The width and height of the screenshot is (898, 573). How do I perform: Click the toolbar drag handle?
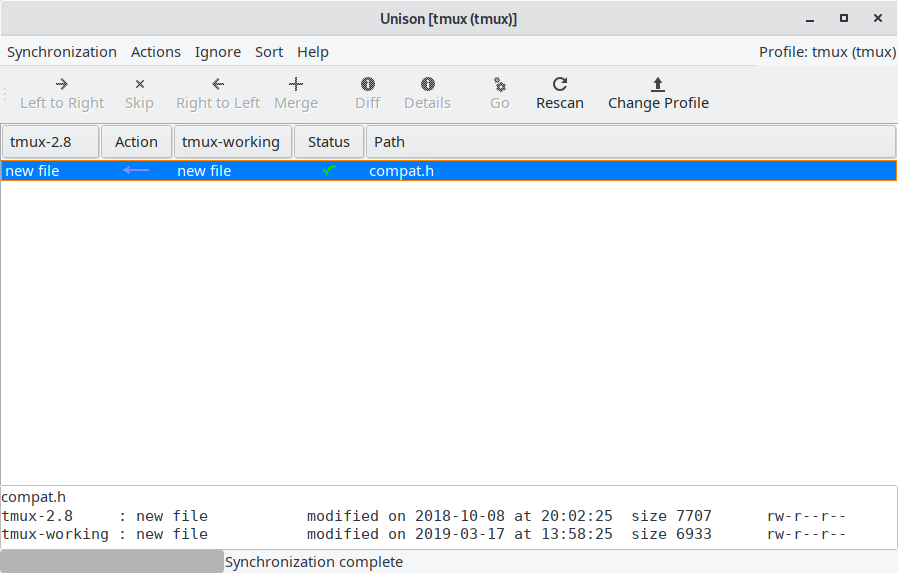tap(5, 94)
